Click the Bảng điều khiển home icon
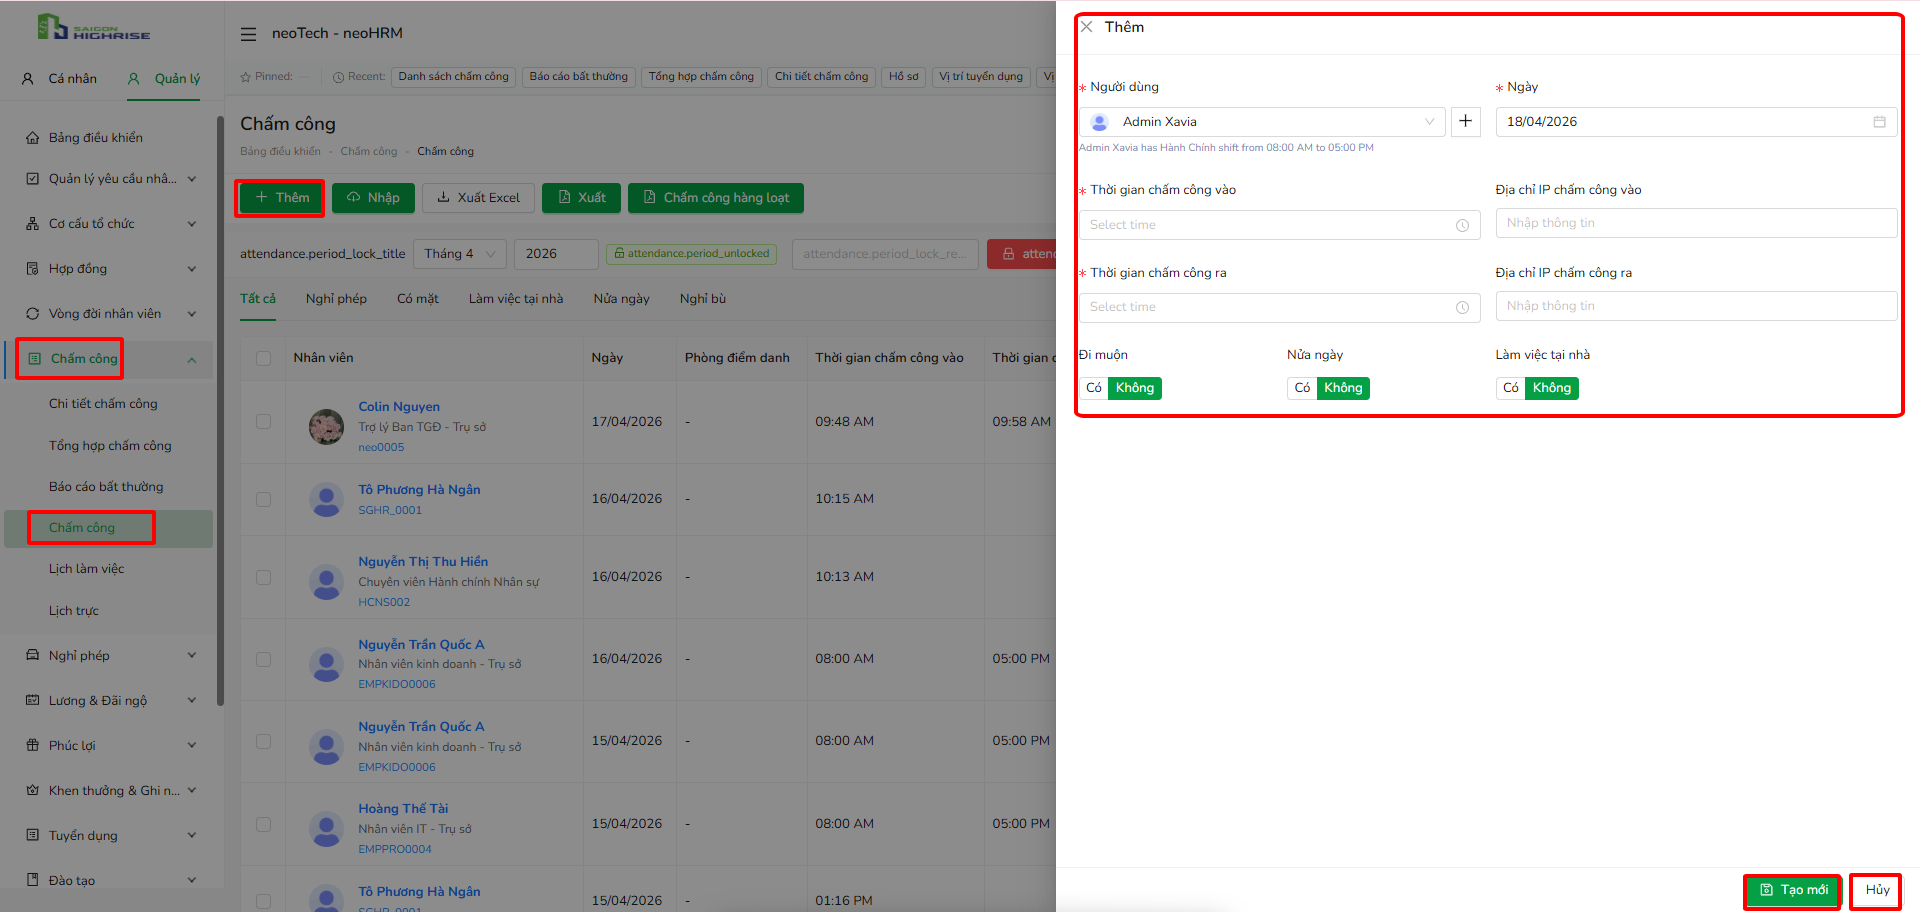1920x912 pixels. click(x=33, y=138)
